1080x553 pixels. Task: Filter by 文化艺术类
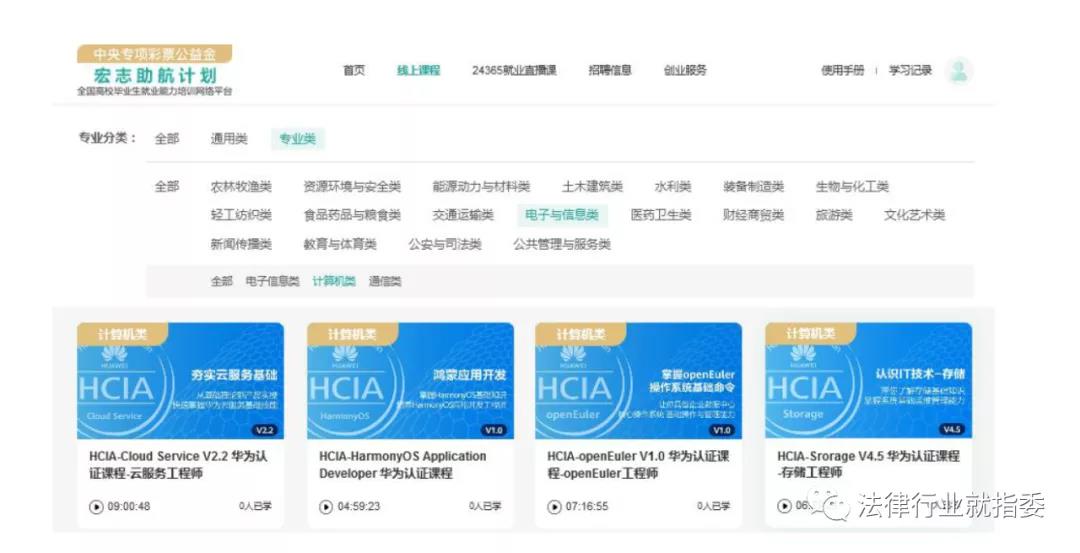point(914,215)
